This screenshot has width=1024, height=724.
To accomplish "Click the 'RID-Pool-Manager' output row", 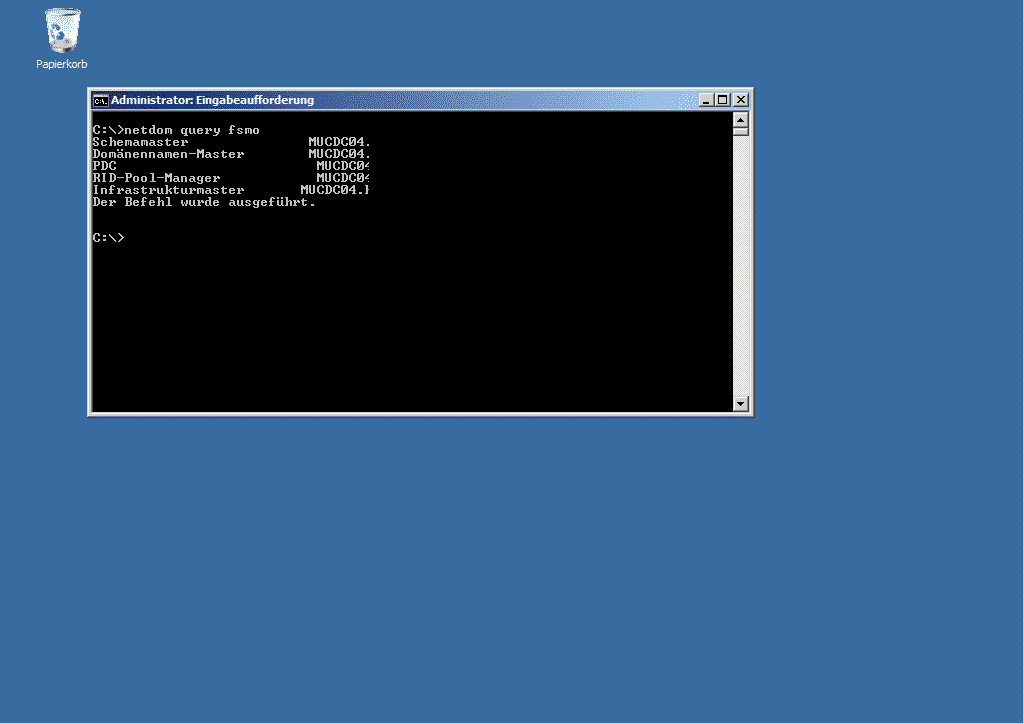I will pyautogui.click(x=231, y=178).
